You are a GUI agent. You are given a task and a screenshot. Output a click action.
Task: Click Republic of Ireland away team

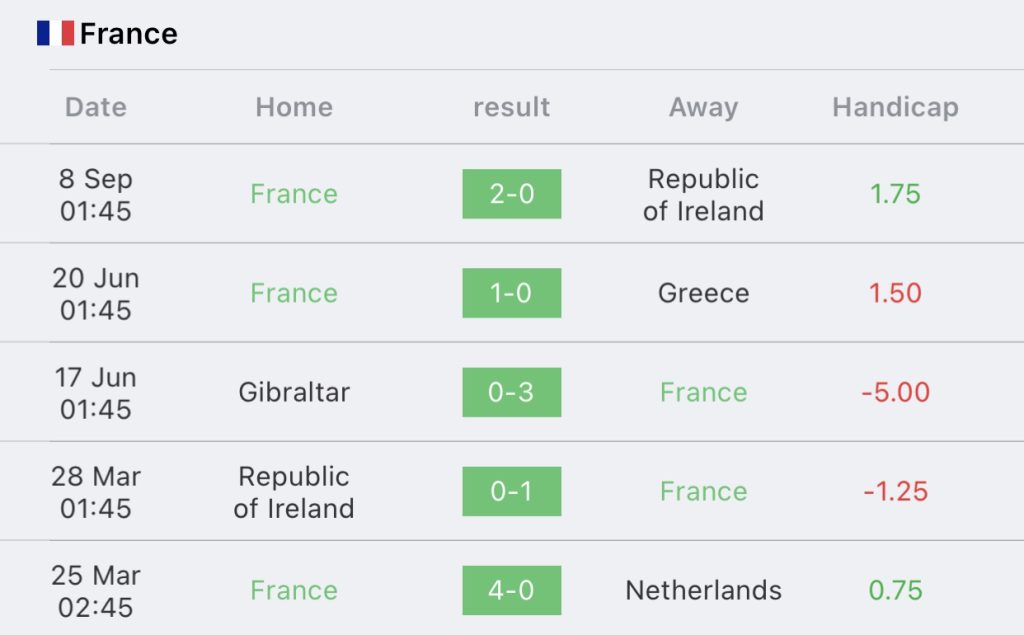(703, 195)
